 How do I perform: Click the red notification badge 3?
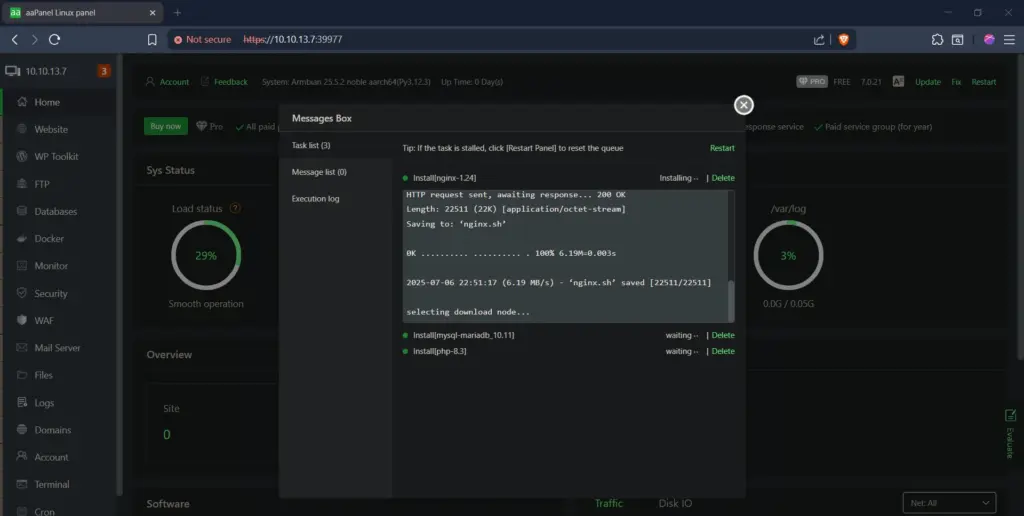103,71
